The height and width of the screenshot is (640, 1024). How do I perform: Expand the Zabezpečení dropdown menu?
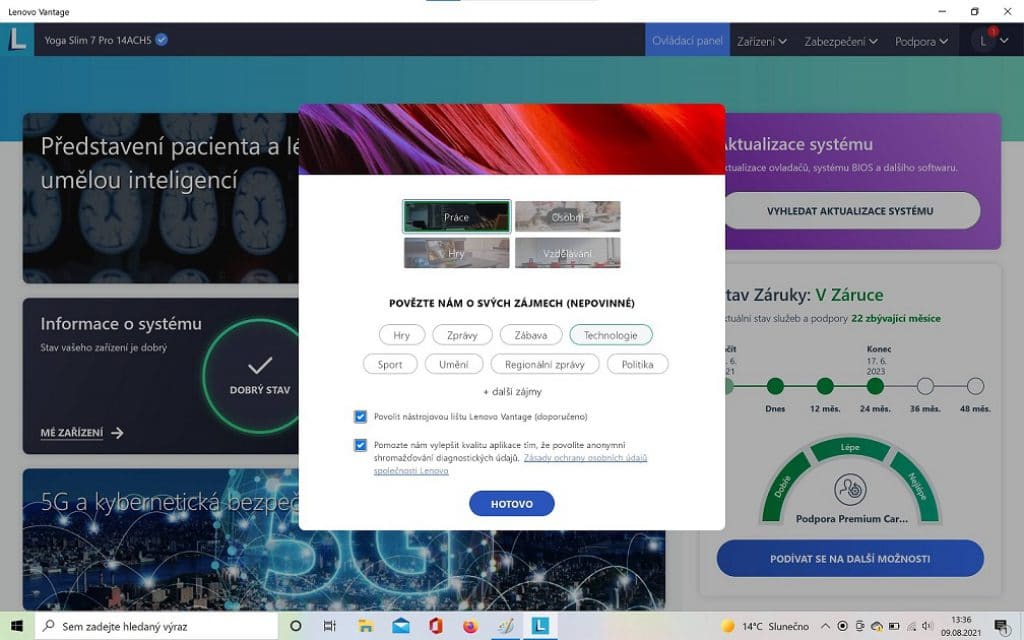click(840, 40)
